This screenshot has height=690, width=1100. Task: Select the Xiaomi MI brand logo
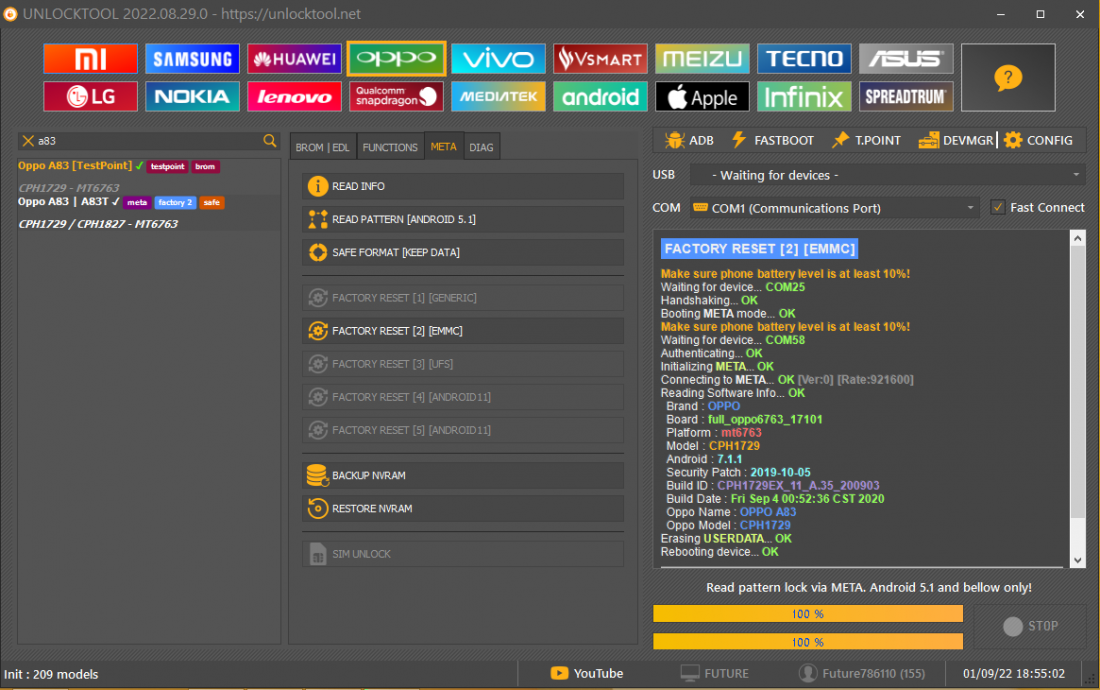click(x=90, y=59)
